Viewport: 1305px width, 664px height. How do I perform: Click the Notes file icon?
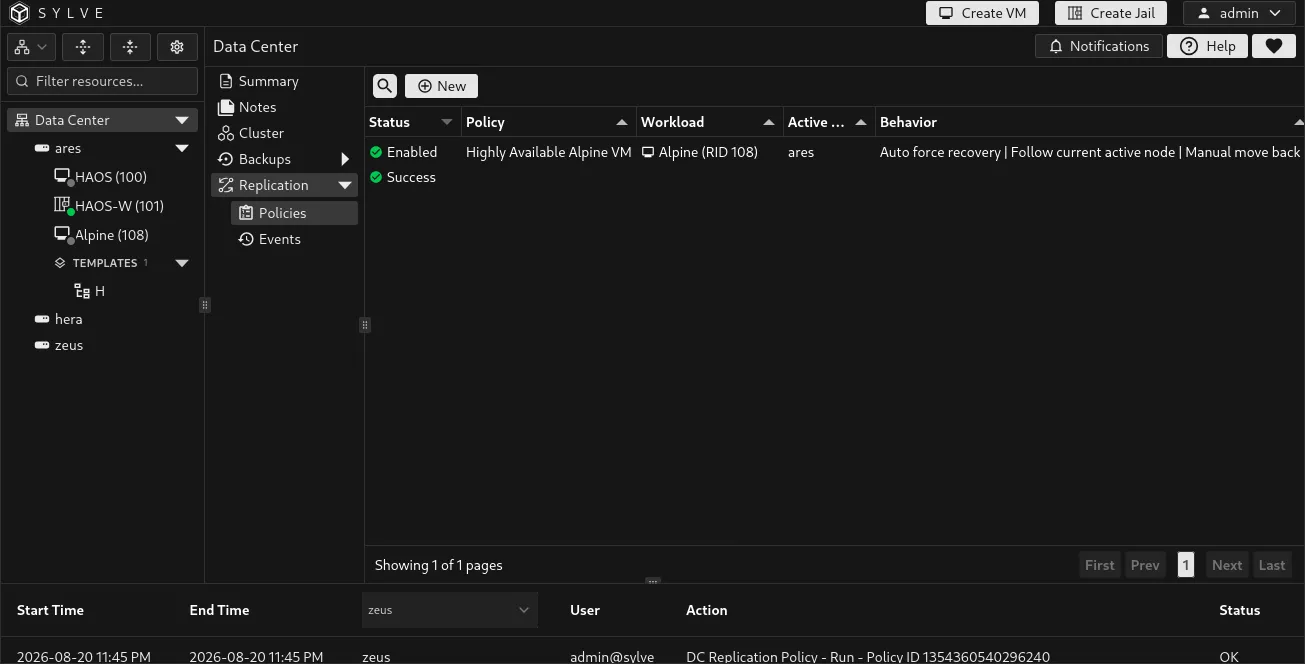click(226, 107)
